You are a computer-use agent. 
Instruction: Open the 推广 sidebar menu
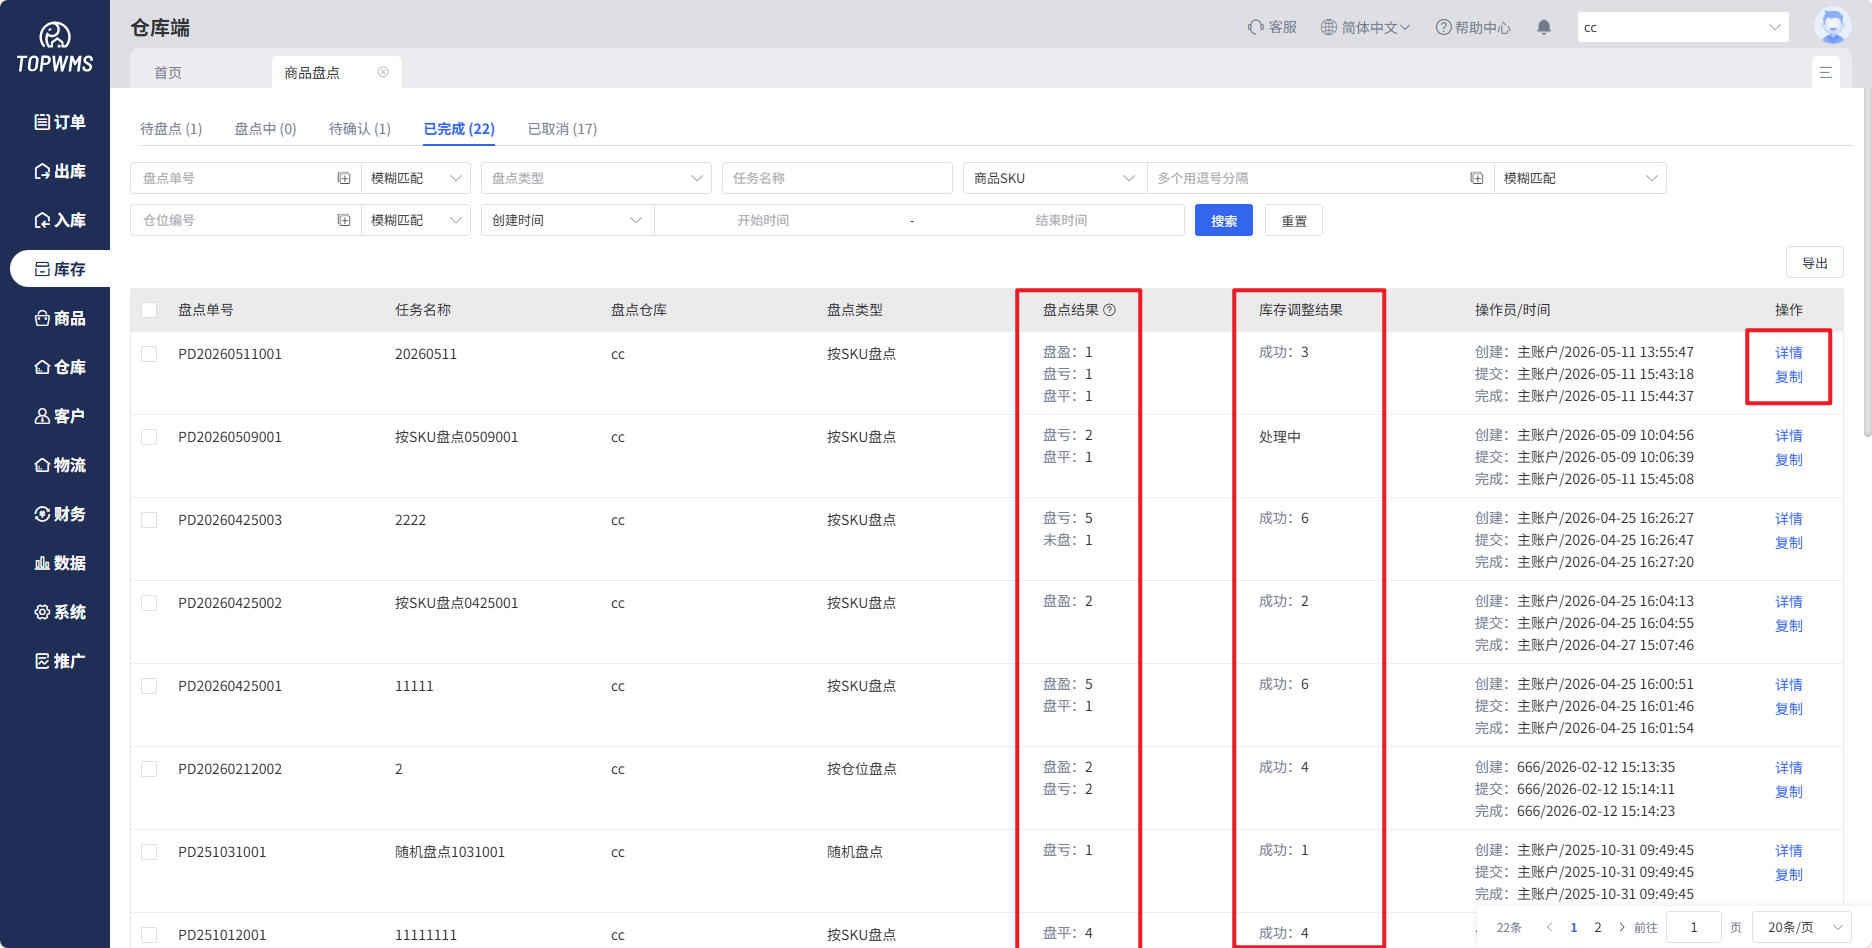(x=60, y=661)
